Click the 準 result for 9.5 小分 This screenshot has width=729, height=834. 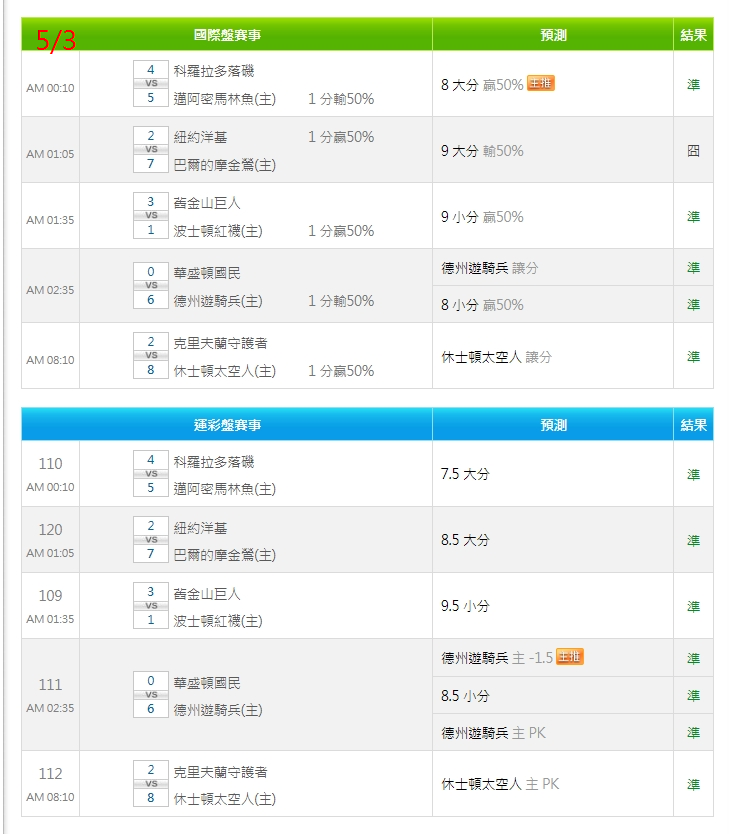click(693, 606)
